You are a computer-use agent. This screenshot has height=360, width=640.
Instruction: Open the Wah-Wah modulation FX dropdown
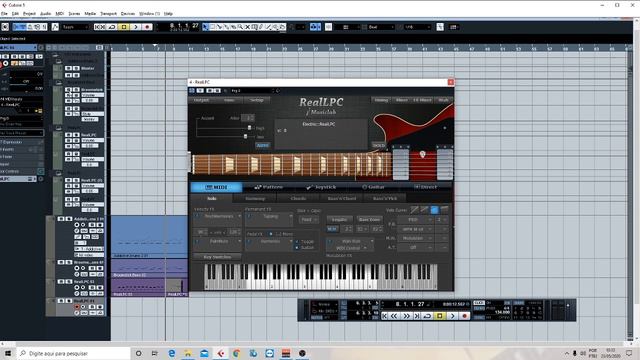pos(350,241)
